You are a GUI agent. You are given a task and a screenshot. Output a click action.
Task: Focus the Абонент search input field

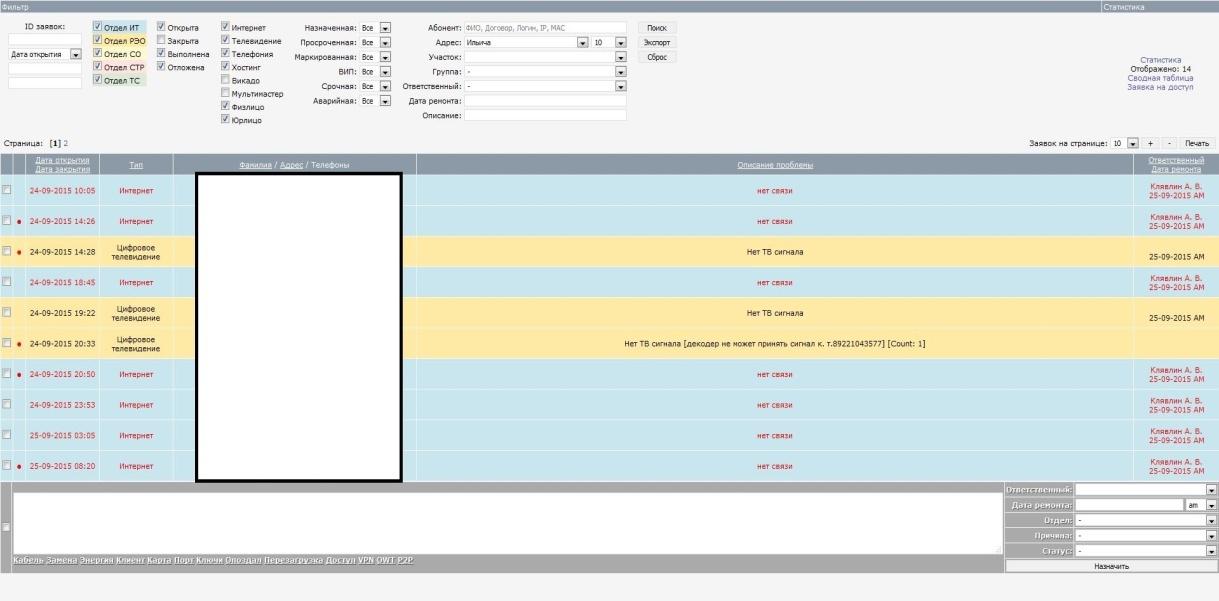[x=545, y=28]
